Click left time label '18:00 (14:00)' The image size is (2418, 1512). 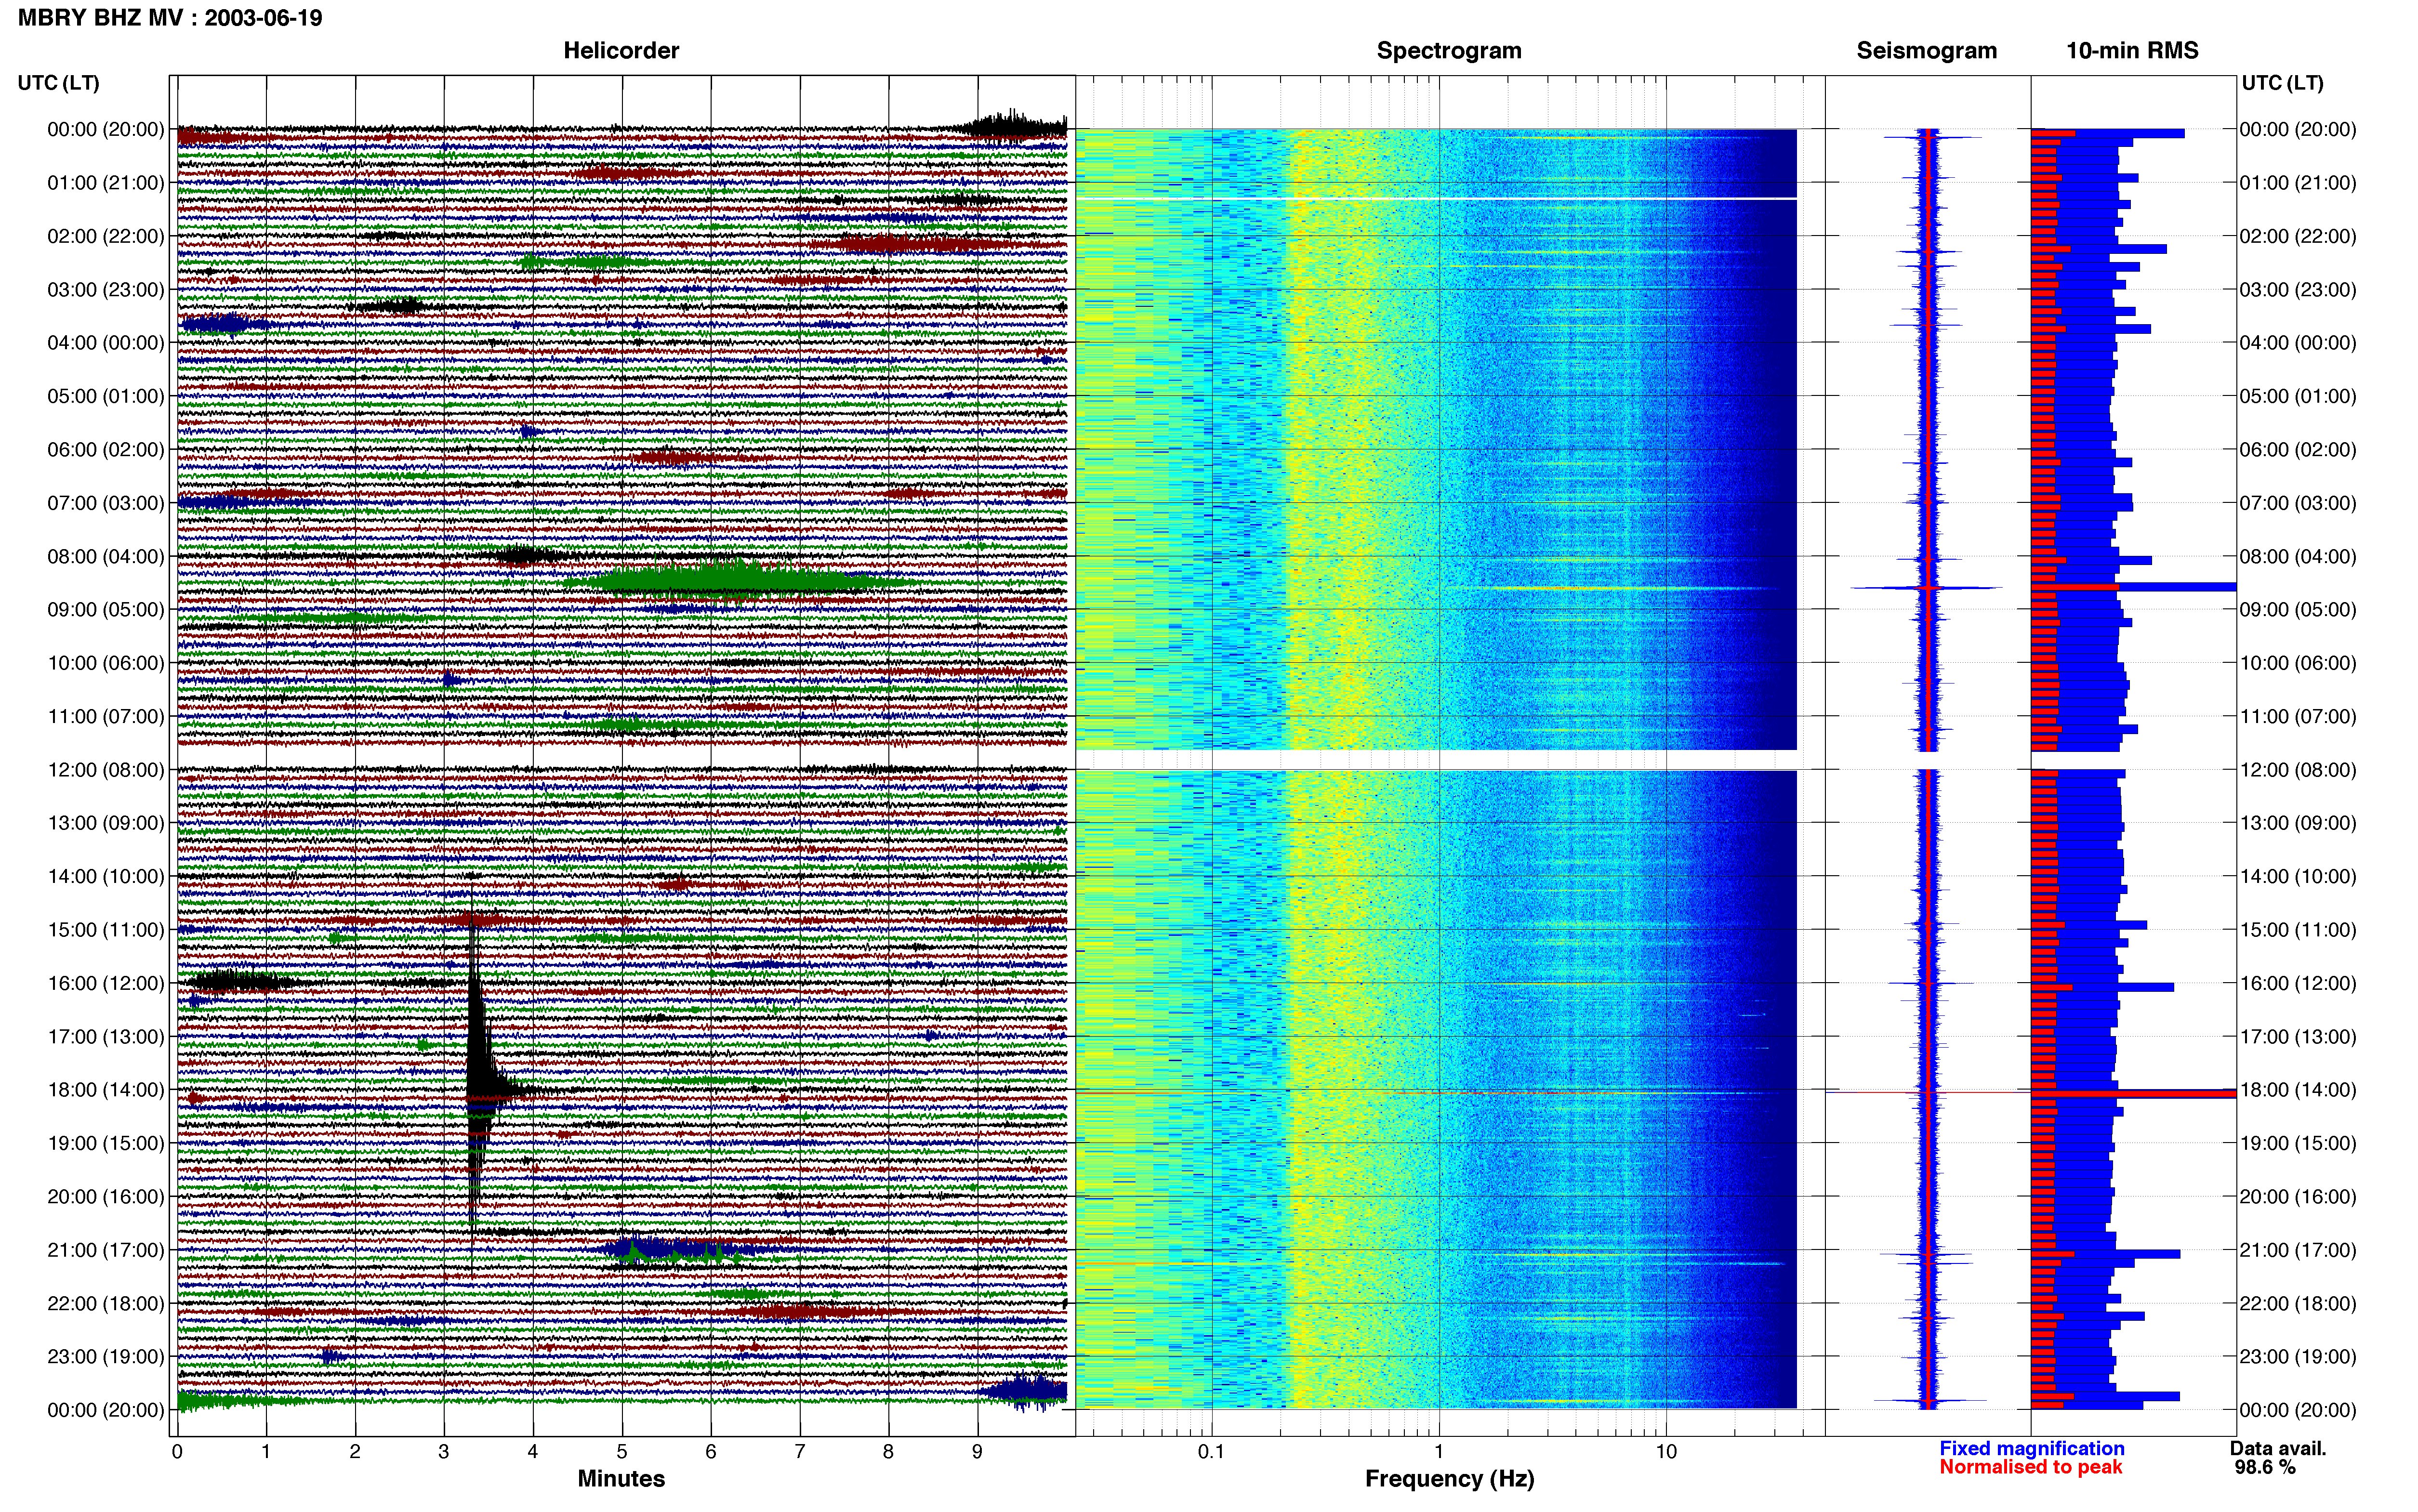[x=106, y=1090]
